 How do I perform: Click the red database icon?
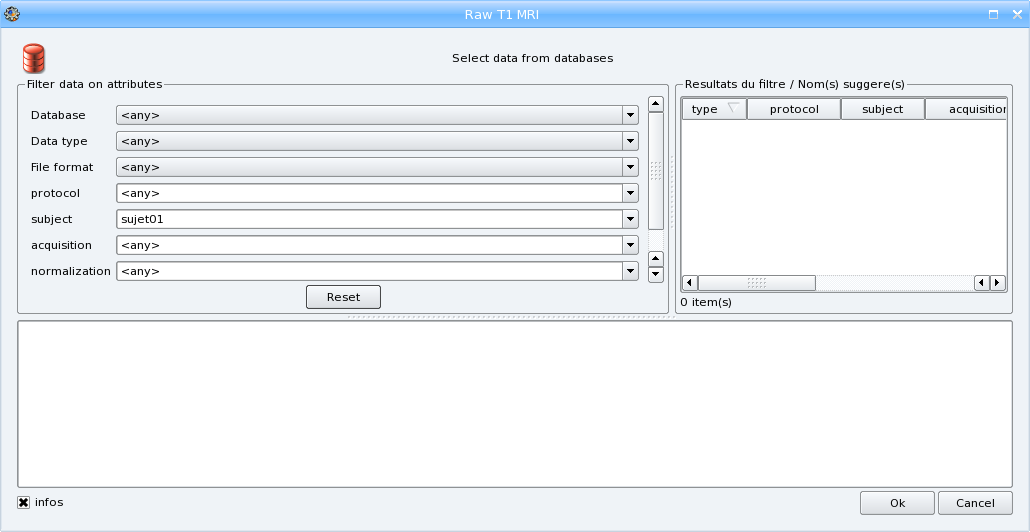tap(33, 58)
